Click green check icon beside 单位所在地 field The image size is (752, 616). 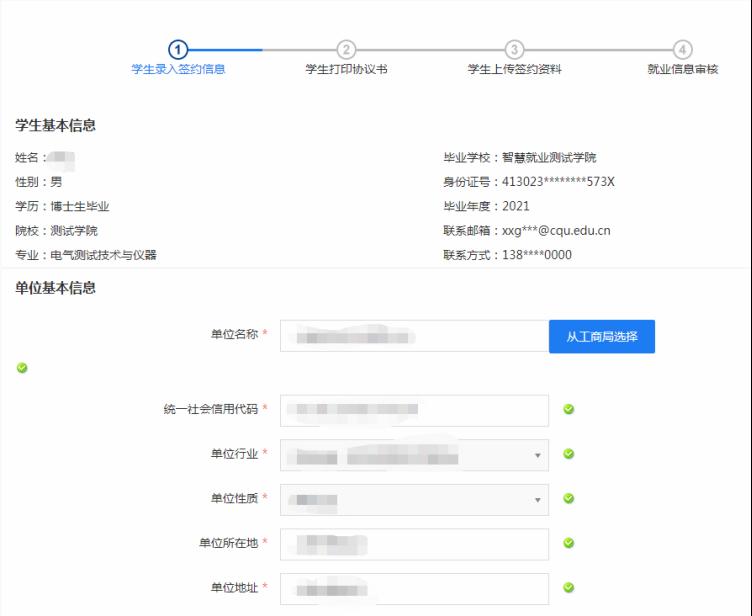(569, 543)
